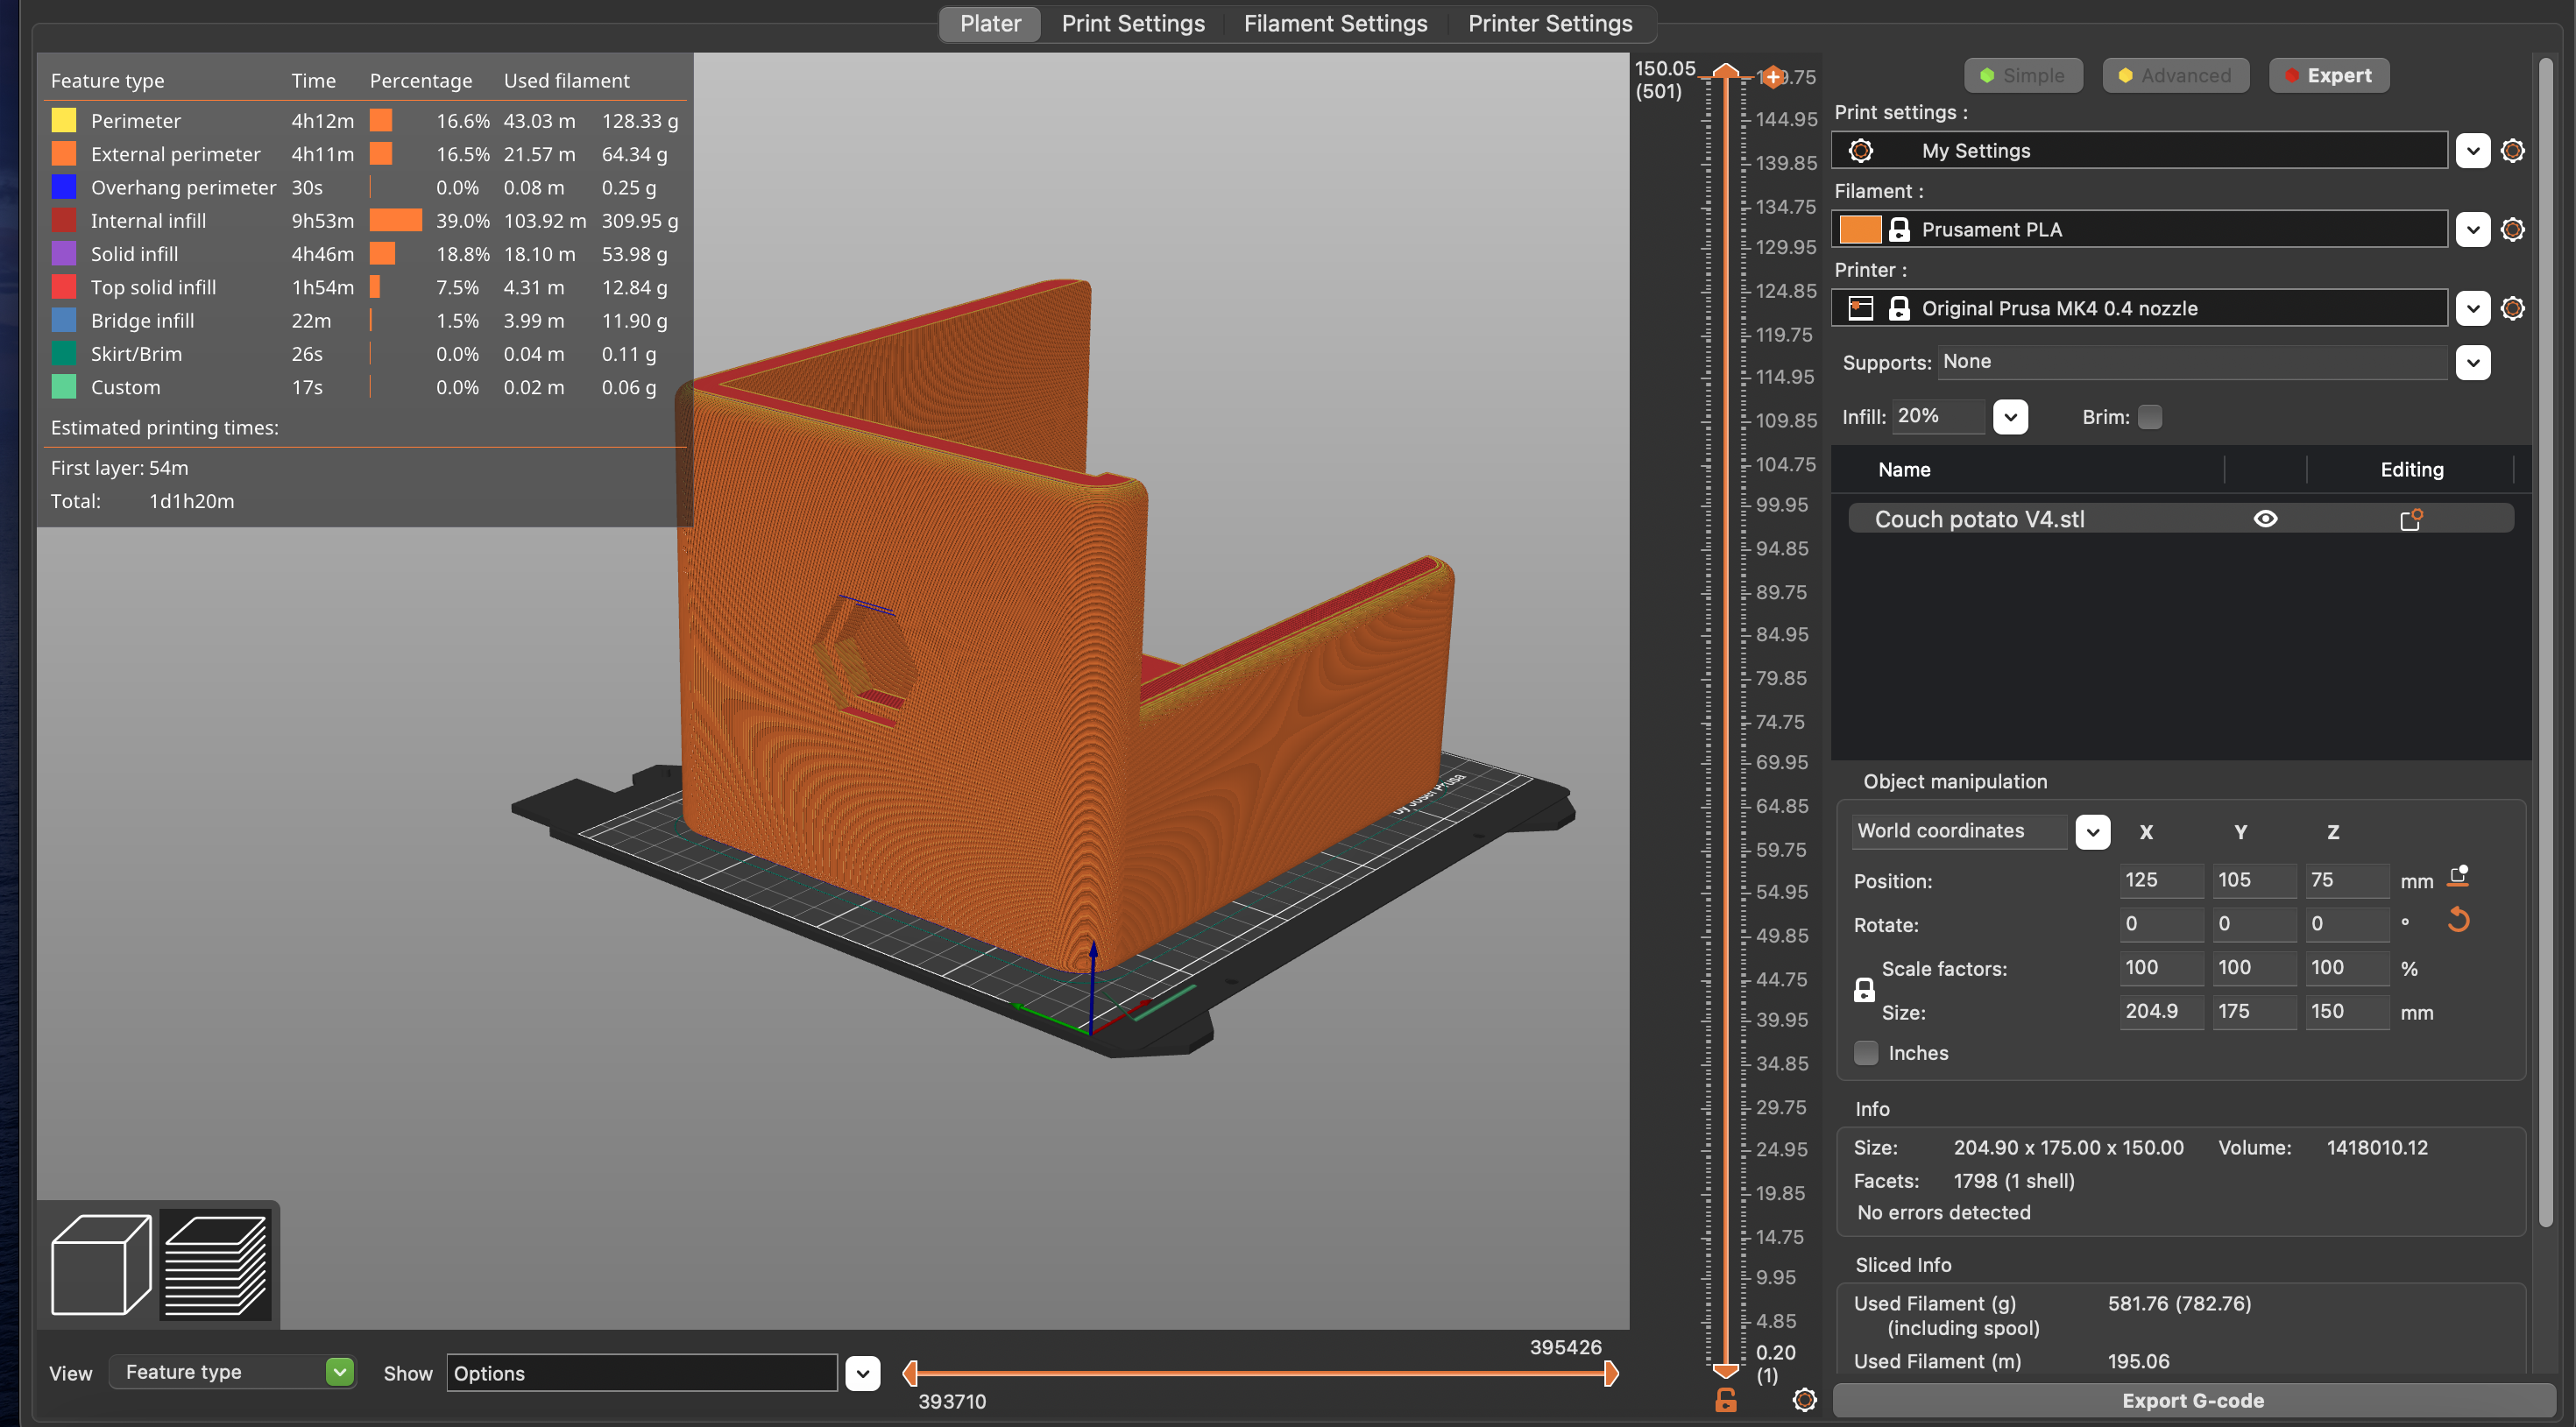
Task: Click the Print settings gear icon
Action: [2512, 151]
